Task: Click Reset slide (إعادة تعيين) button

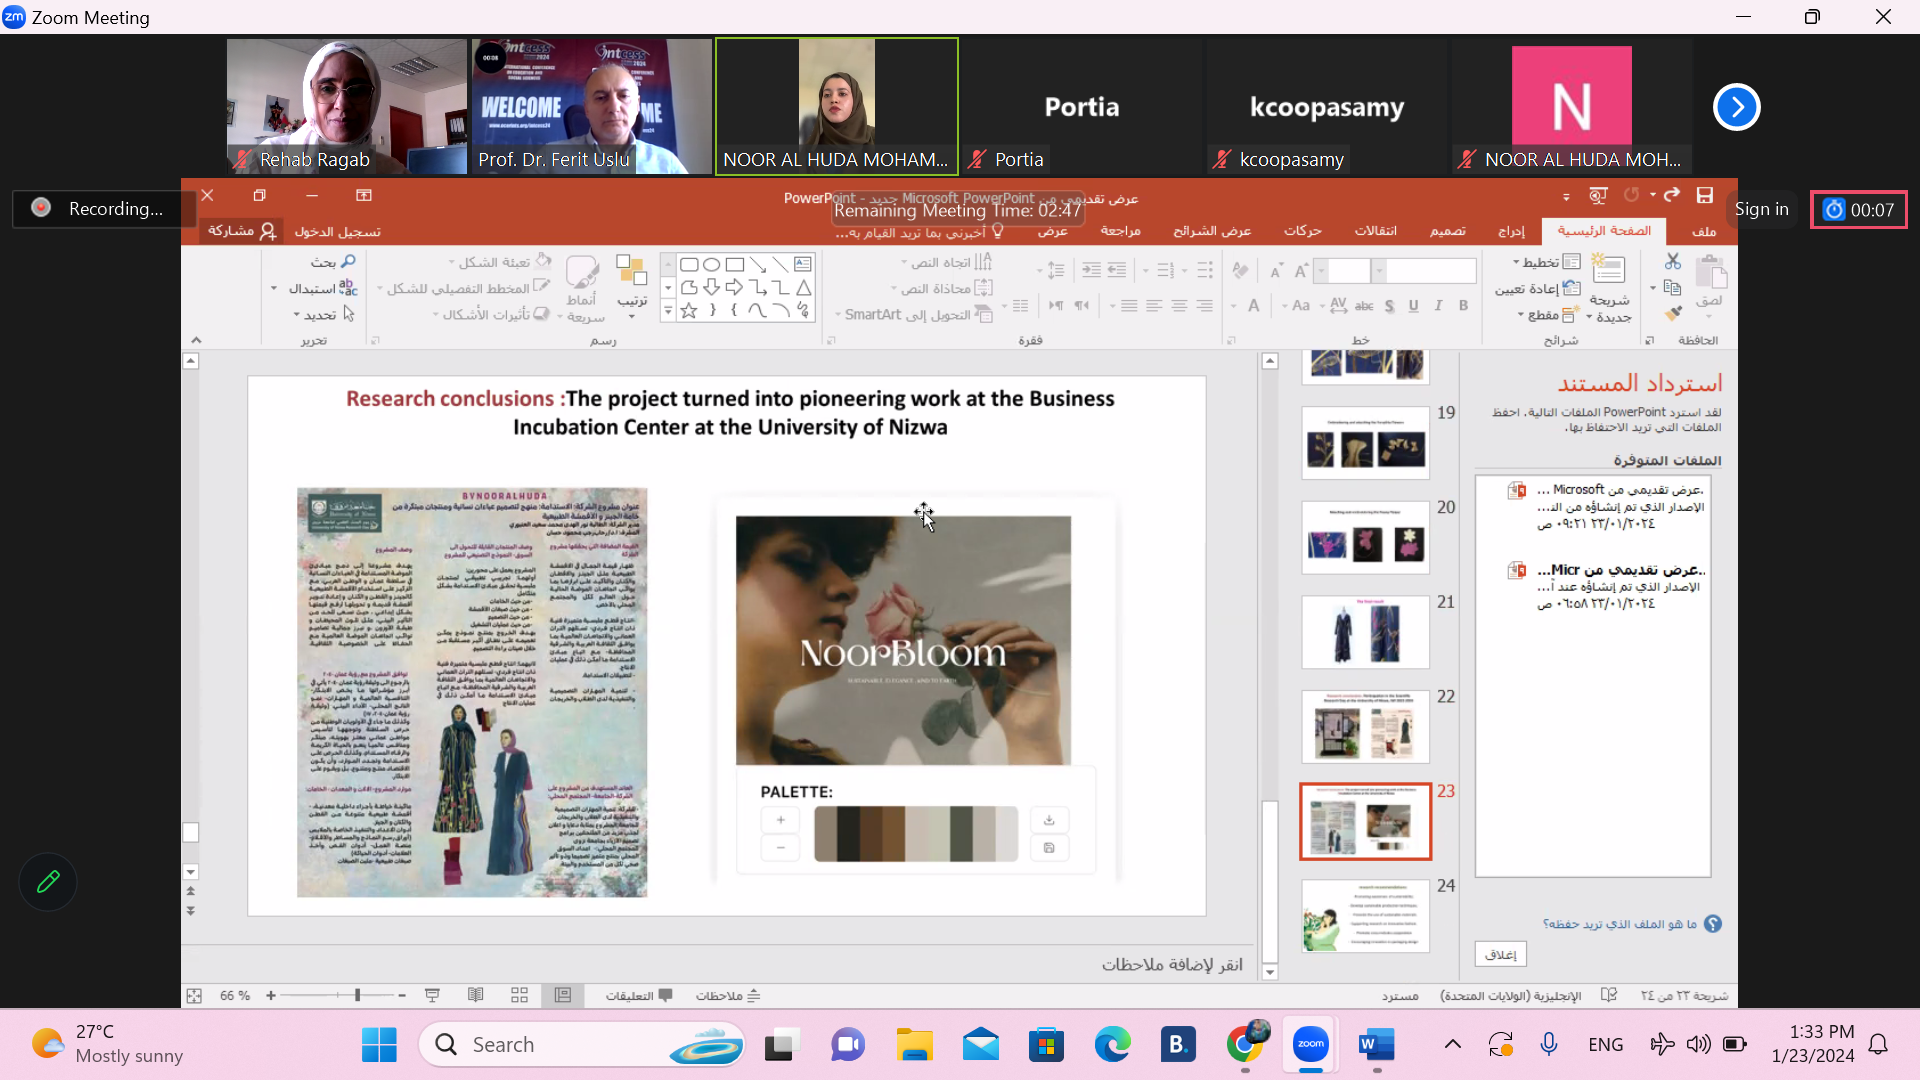Action: 1538,288
